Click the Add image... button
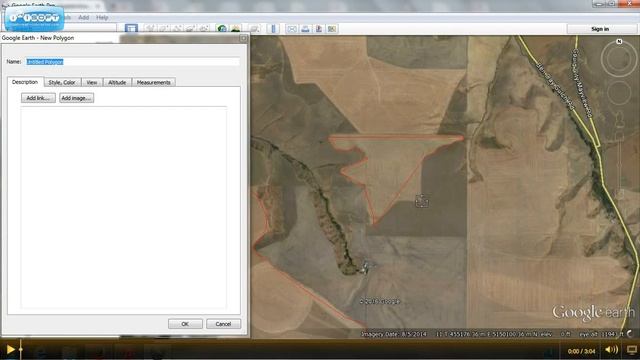This screenshot has height=360, width=640. pyautogui.click(x=76, y=98)
